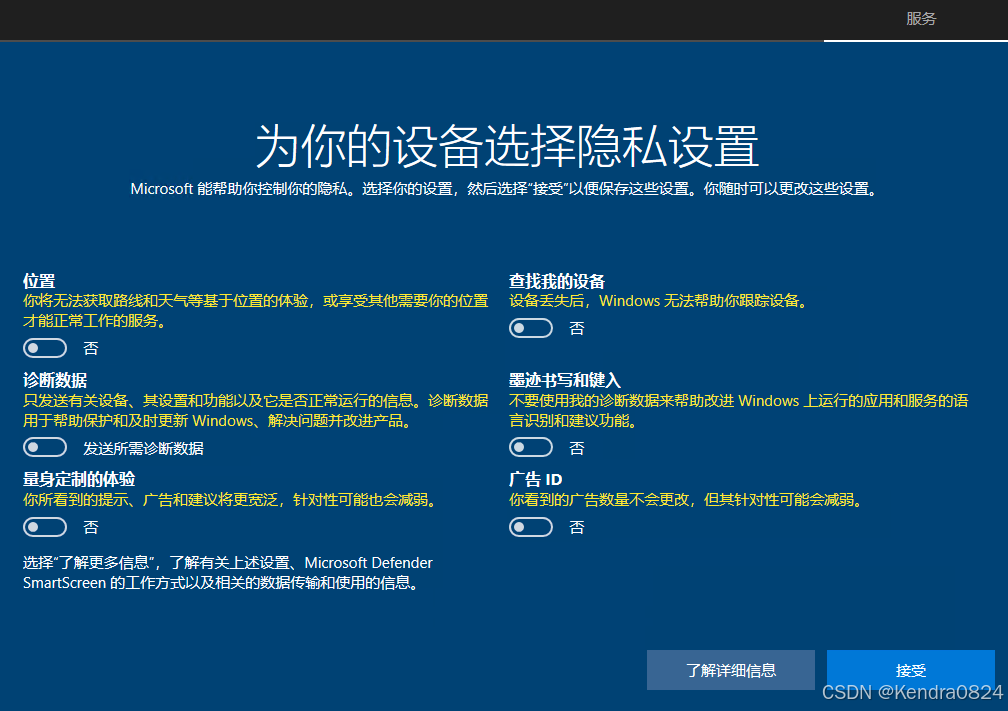Switch on 量身定制的体验 tailored experiences
Screen dimensions: 1008x711
(45, 526)
